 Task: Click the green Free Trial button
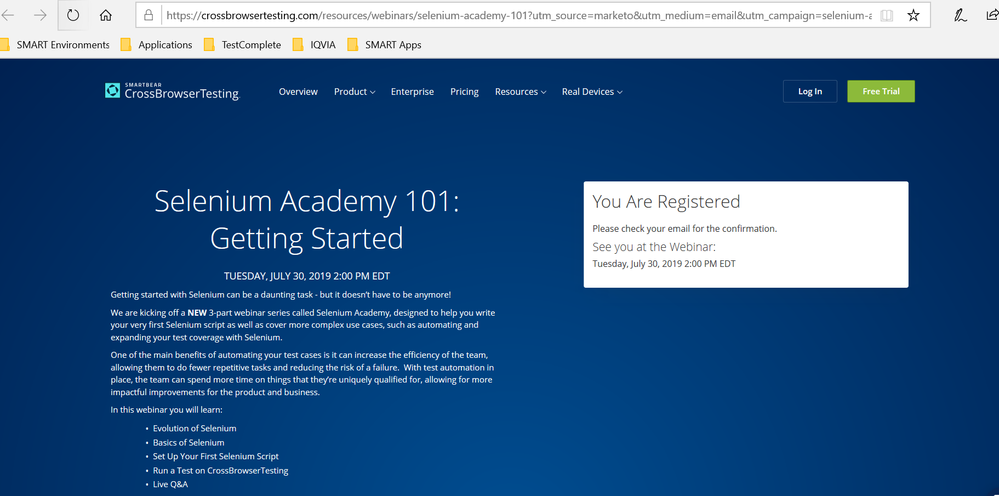(x=880, y=91)
